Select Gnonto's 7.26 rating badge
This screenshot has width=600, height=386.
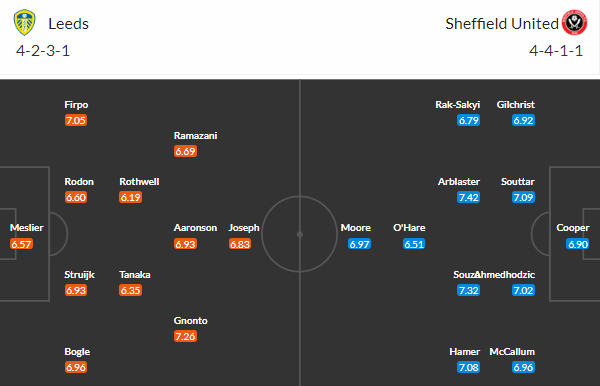click(185, 336)
